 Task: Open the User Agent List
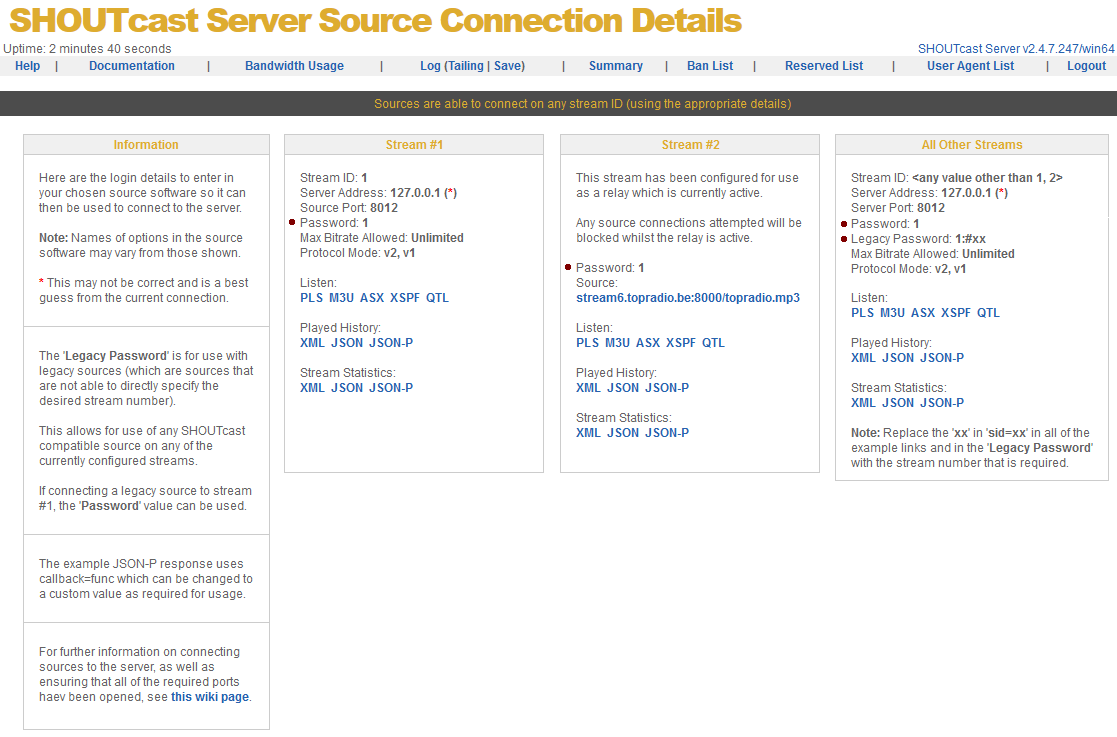coord(970,66)
